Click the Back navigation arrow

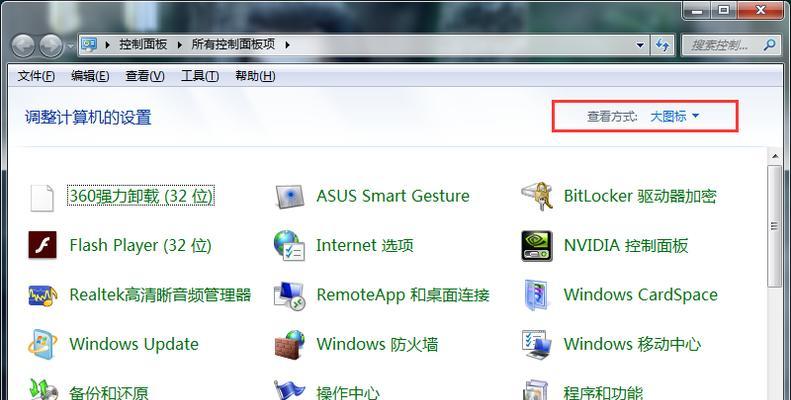tap(23, 45)
